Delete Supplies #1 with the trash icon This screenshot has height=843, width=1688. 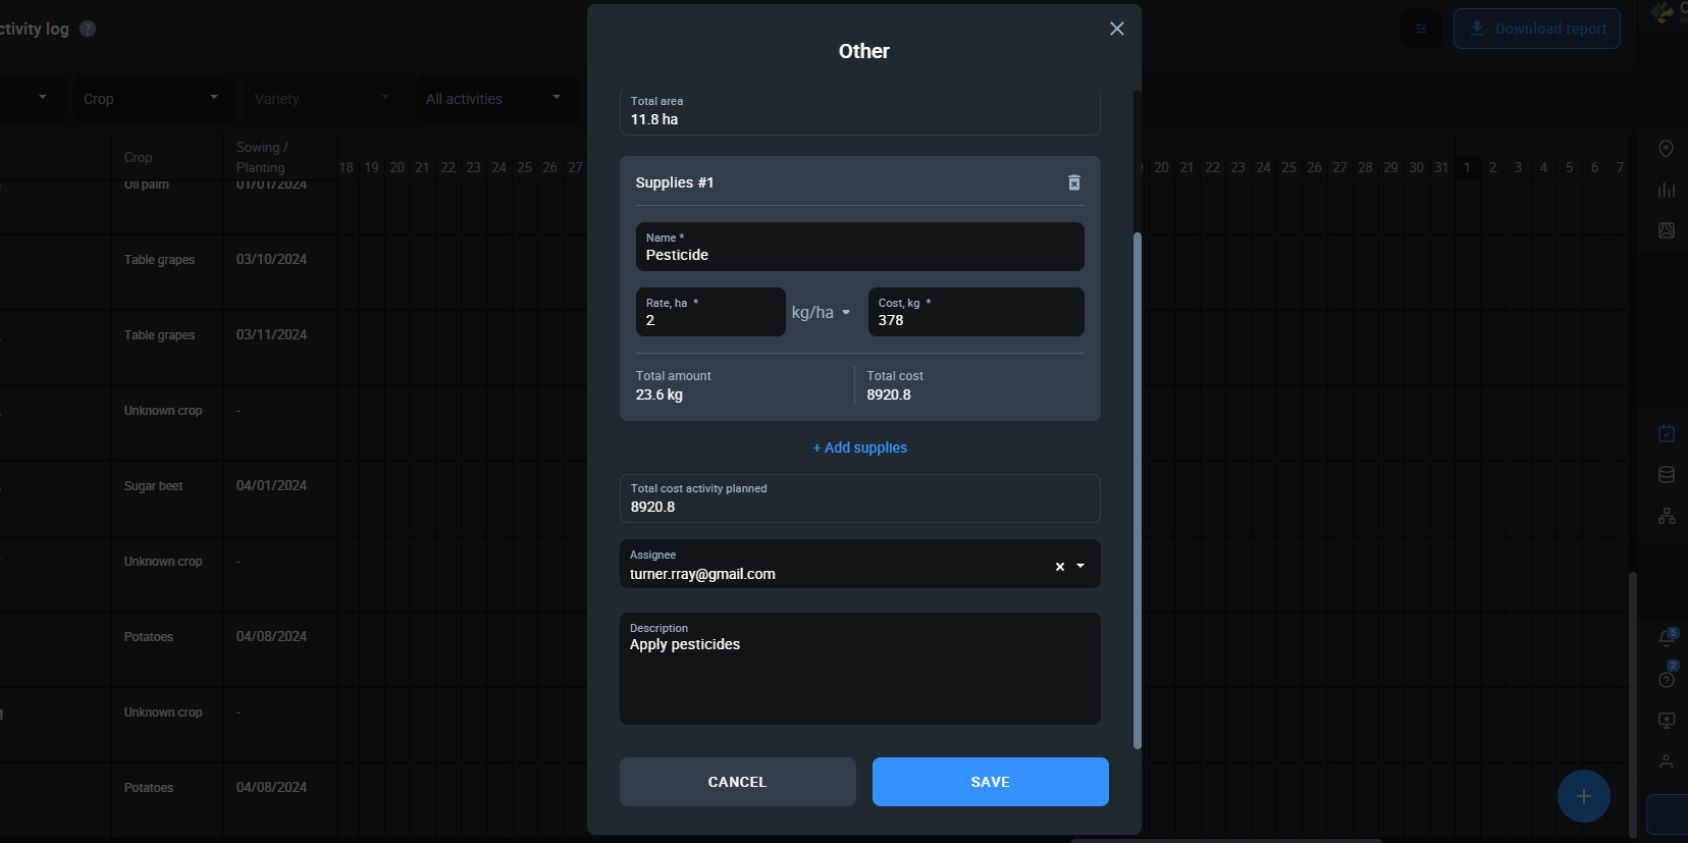1074,182
